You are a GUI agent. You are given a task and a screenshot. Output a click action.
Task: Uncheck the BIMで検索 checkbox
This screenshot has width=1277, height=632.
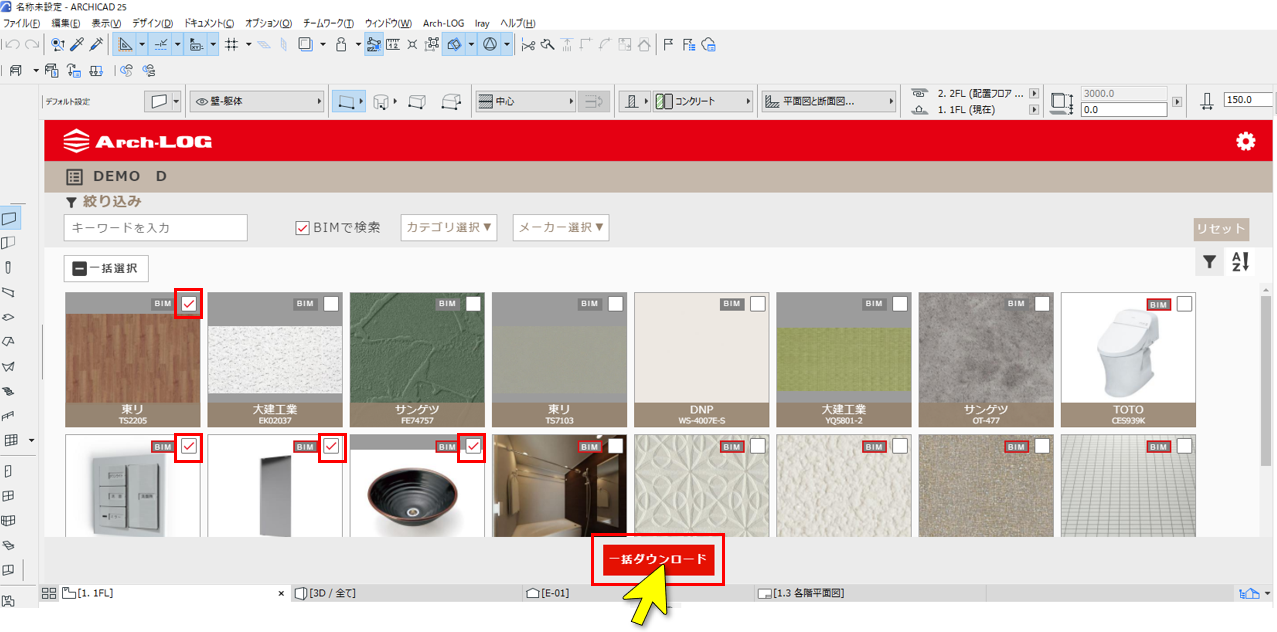tap(302, 228)
